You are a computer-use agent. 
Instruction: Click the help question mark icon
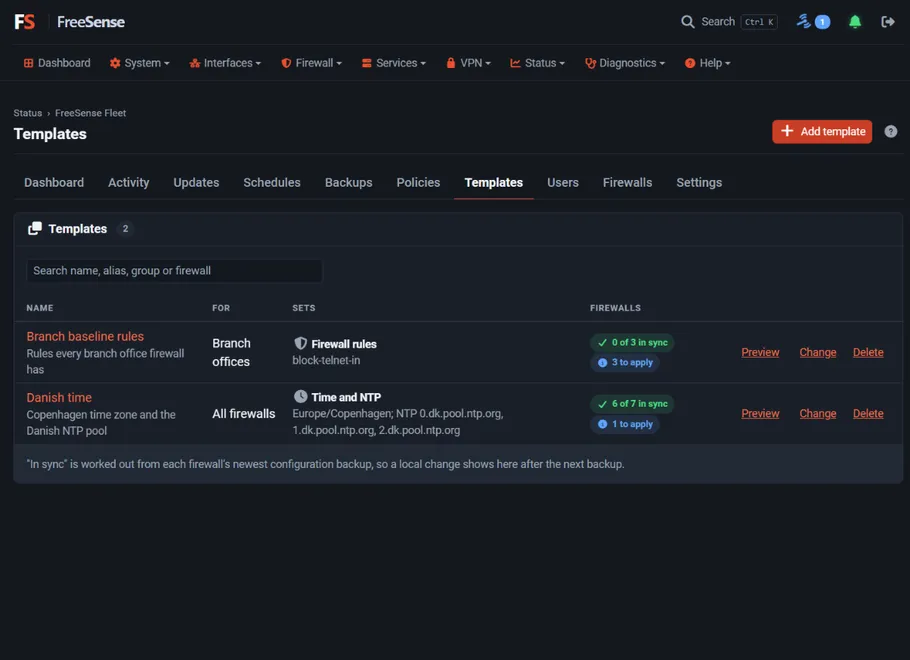(890, 132)
